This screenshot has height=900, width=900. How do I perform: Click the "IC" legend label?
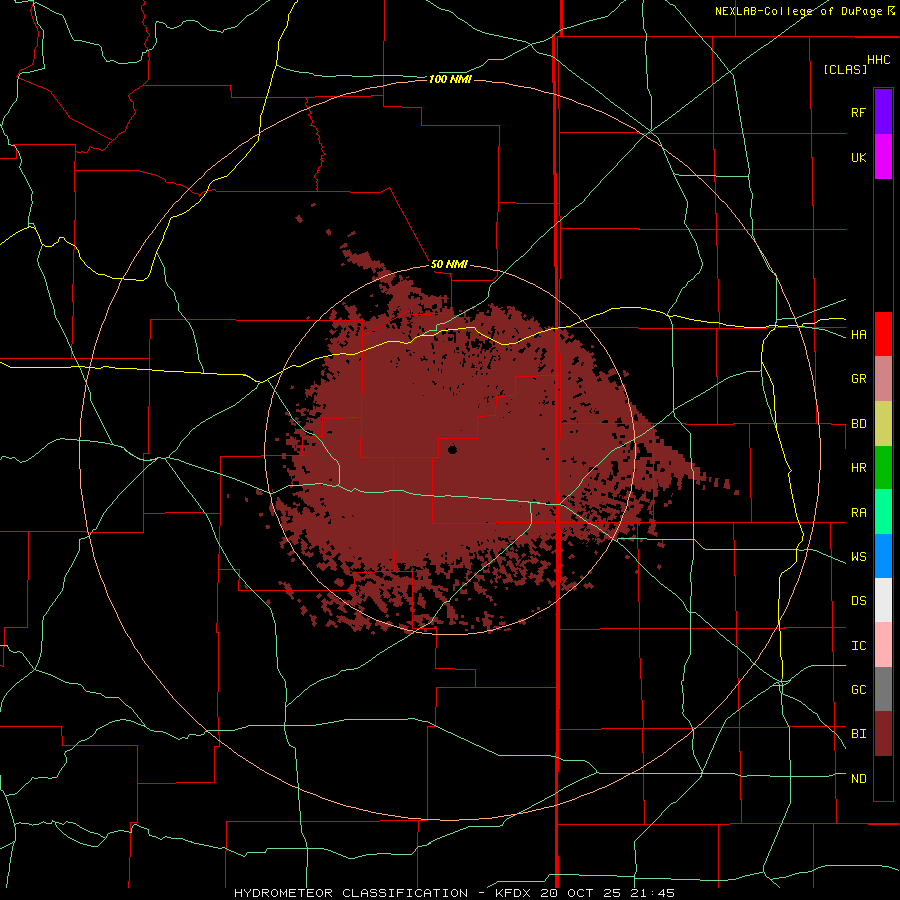858,645
